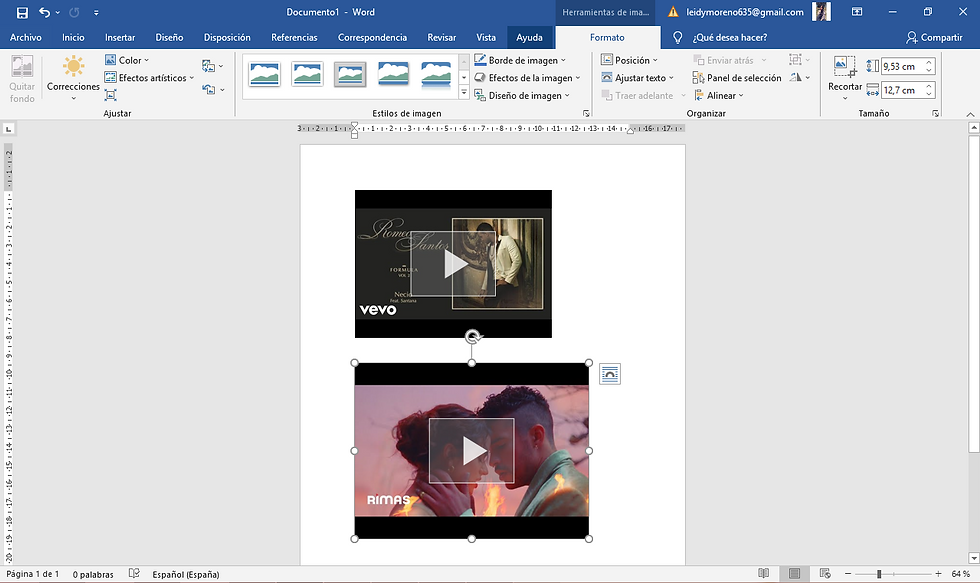Image resolution: width=980 pixels, height=583 pixels.
Task: Click the '¿Qué desea hacer?' search field
Action: pyautogui.click(x=729, y=37)
